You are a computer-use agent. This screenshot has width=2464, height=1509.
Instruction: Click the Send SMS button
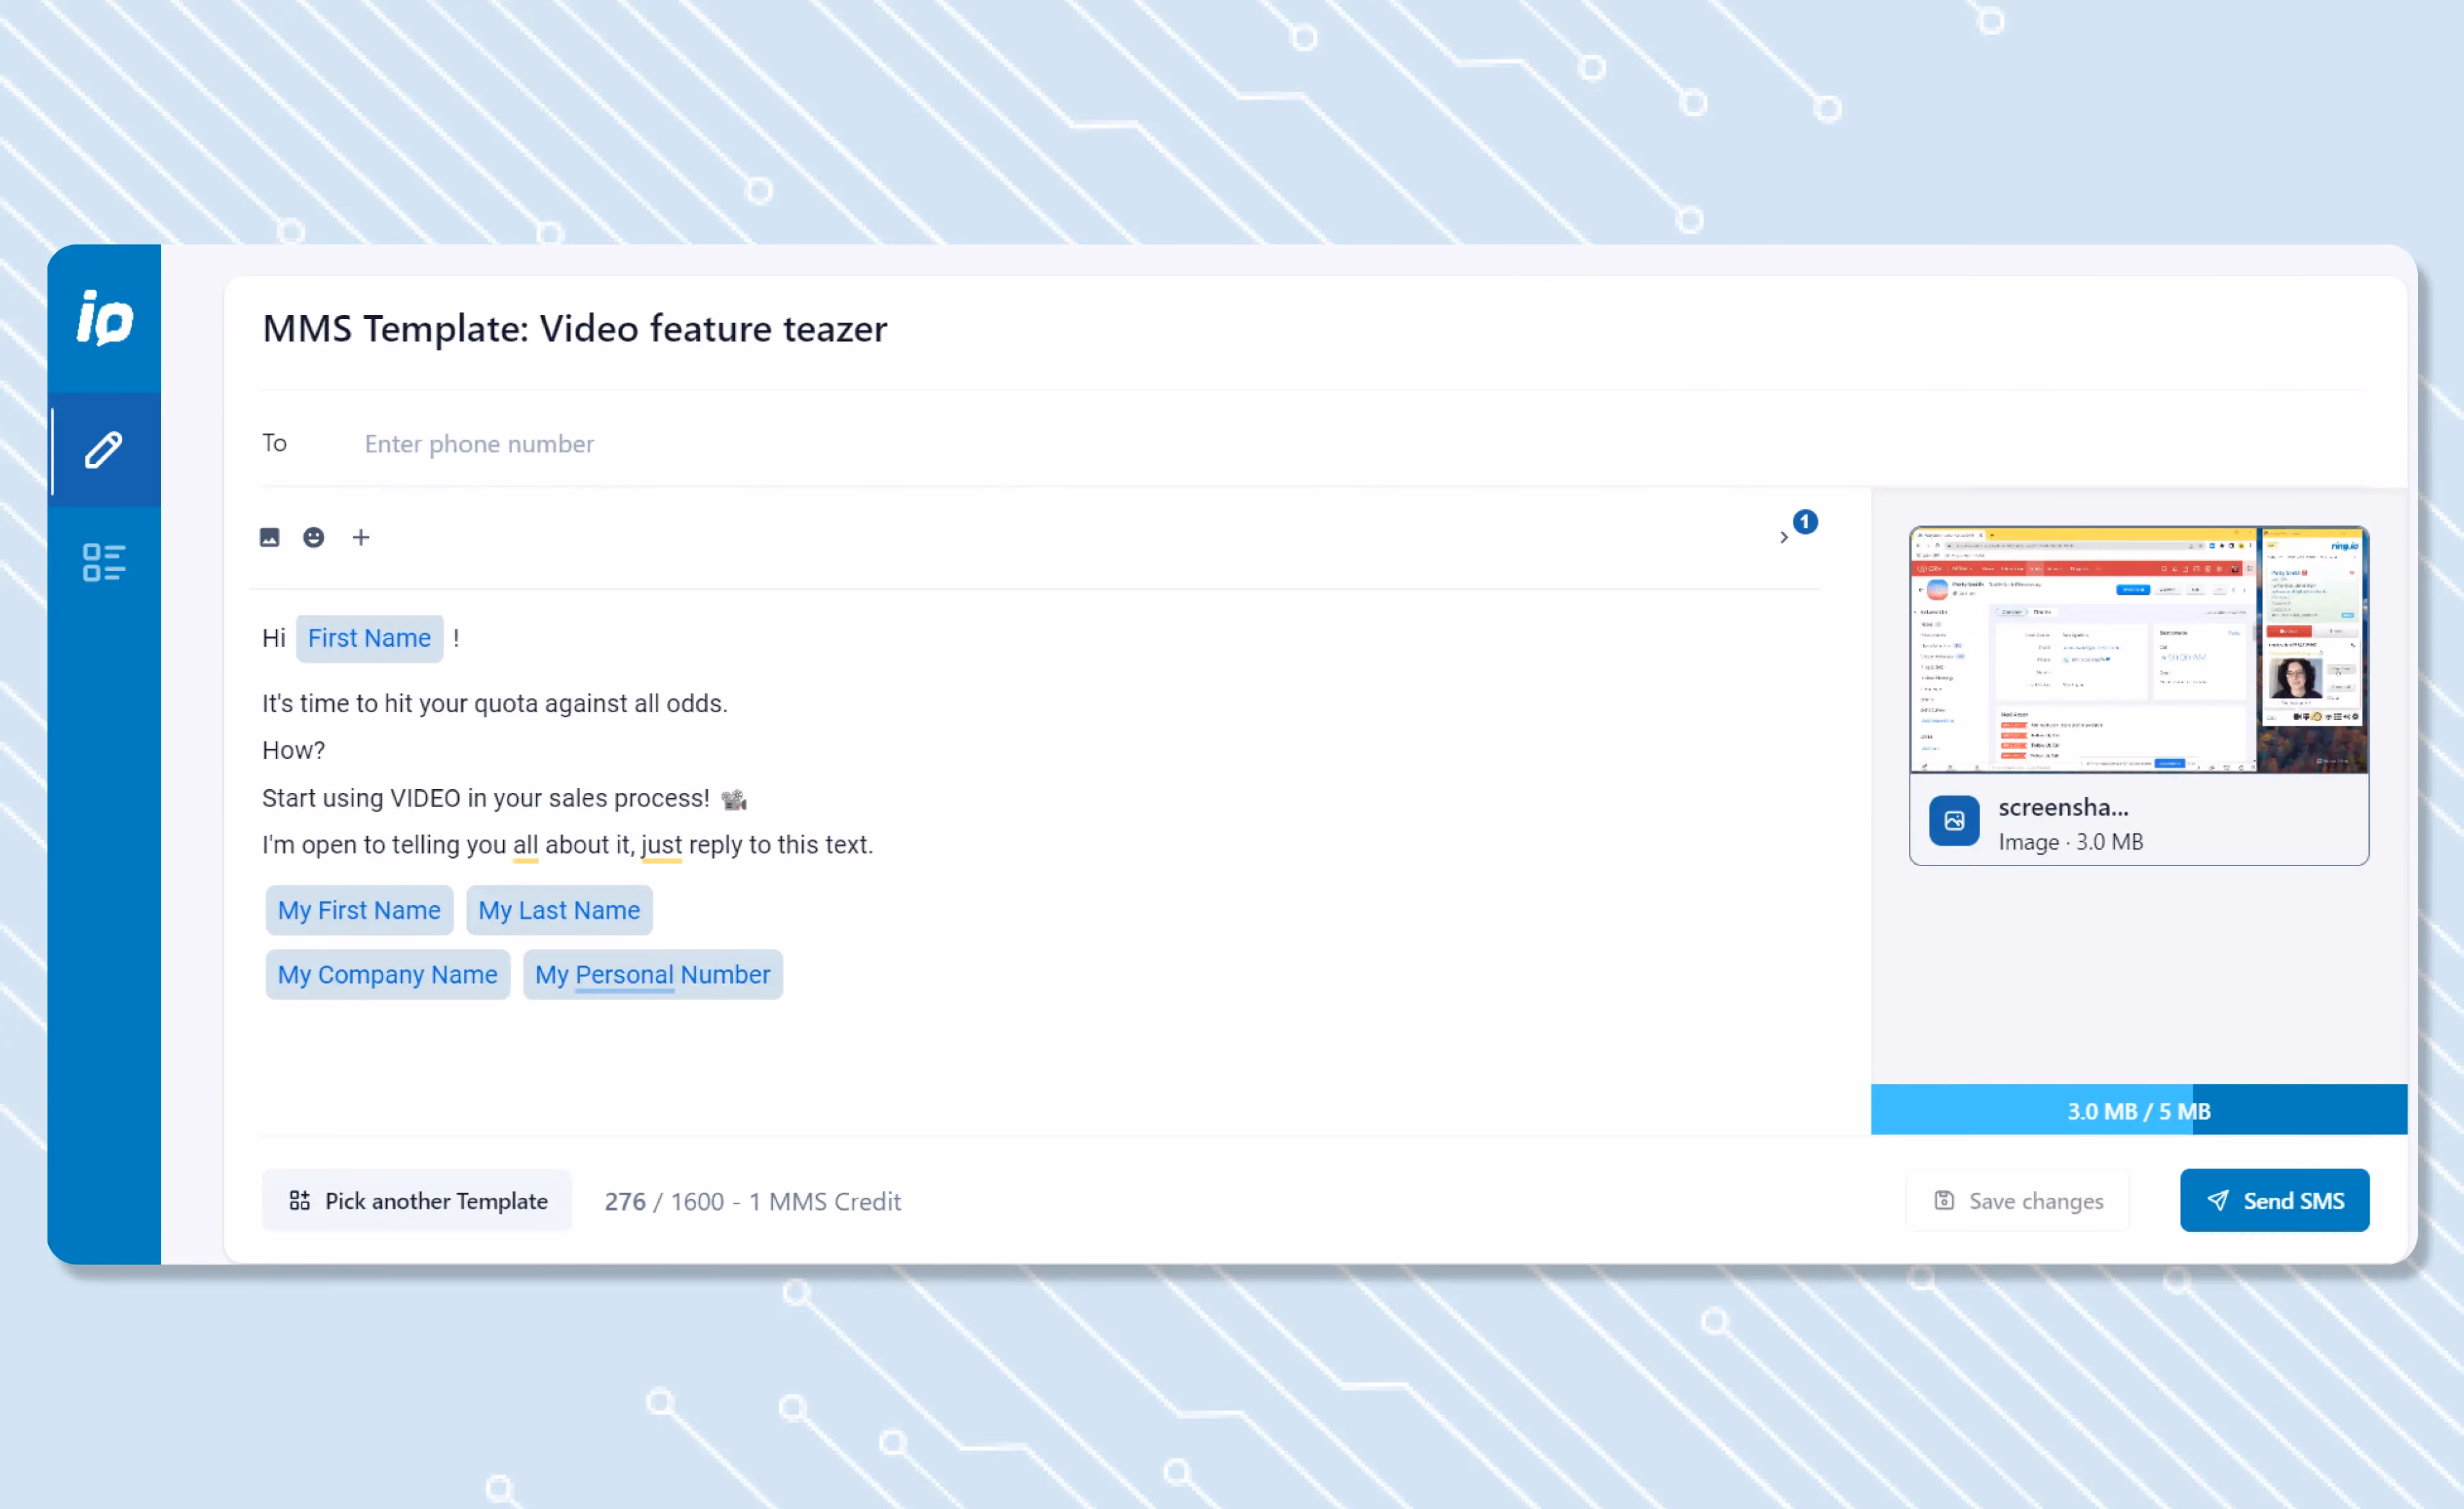pyautogui.click(x=2274, y=1200)
